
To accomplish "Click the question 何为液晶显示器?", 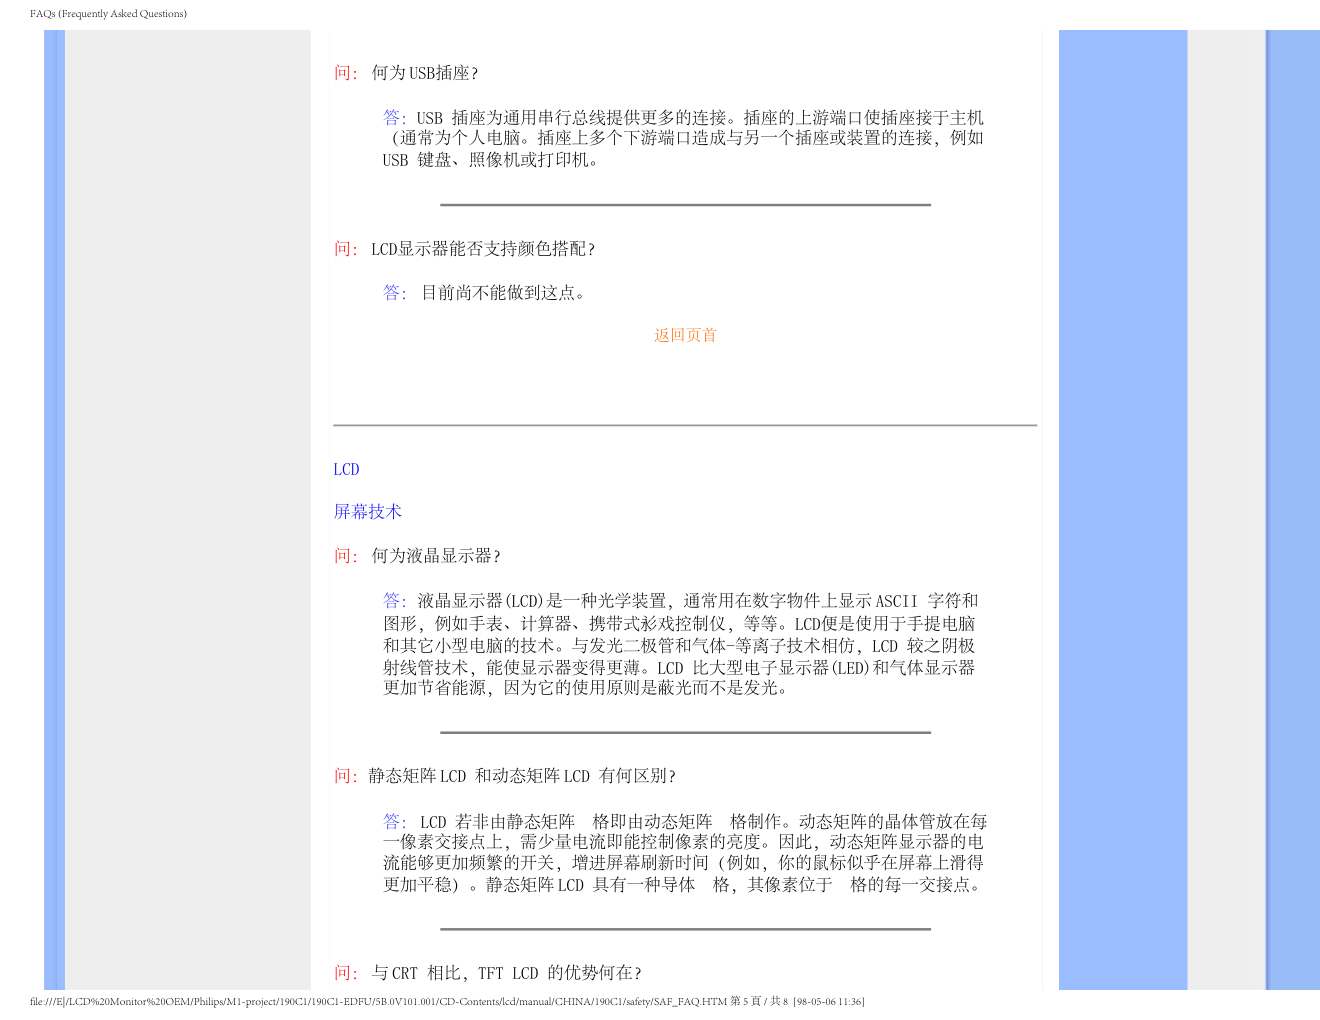I will point(436,556).
